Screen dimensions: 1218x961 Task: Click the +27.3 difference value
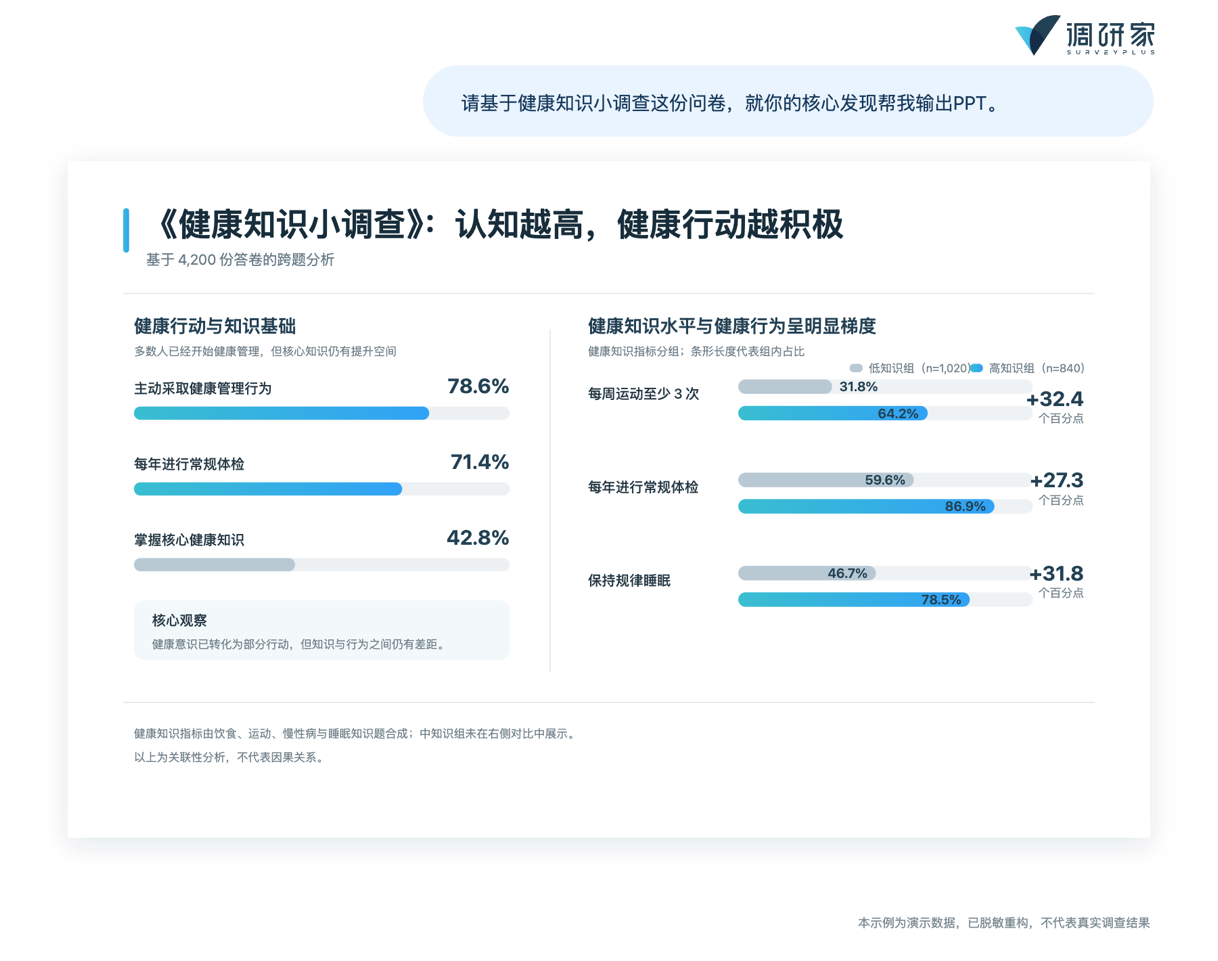coord(1057,481)
